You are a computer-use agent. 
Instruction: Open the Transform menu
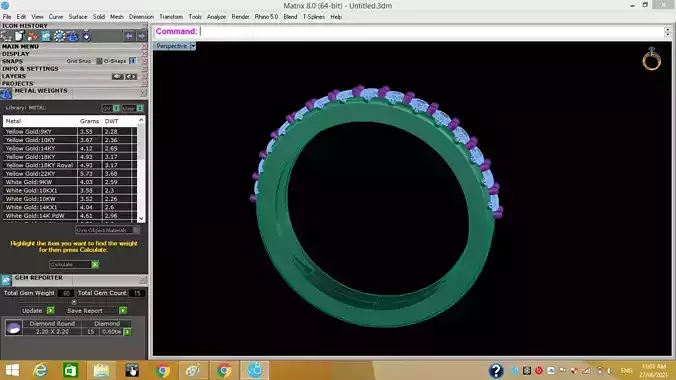pos(171,17)
